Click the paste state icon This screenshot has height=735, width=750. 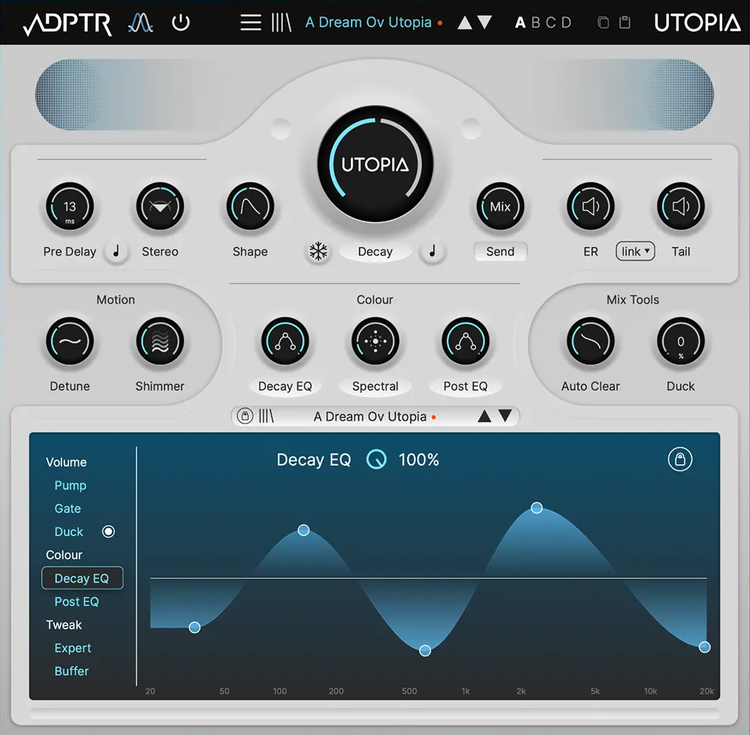click(625, 23)
